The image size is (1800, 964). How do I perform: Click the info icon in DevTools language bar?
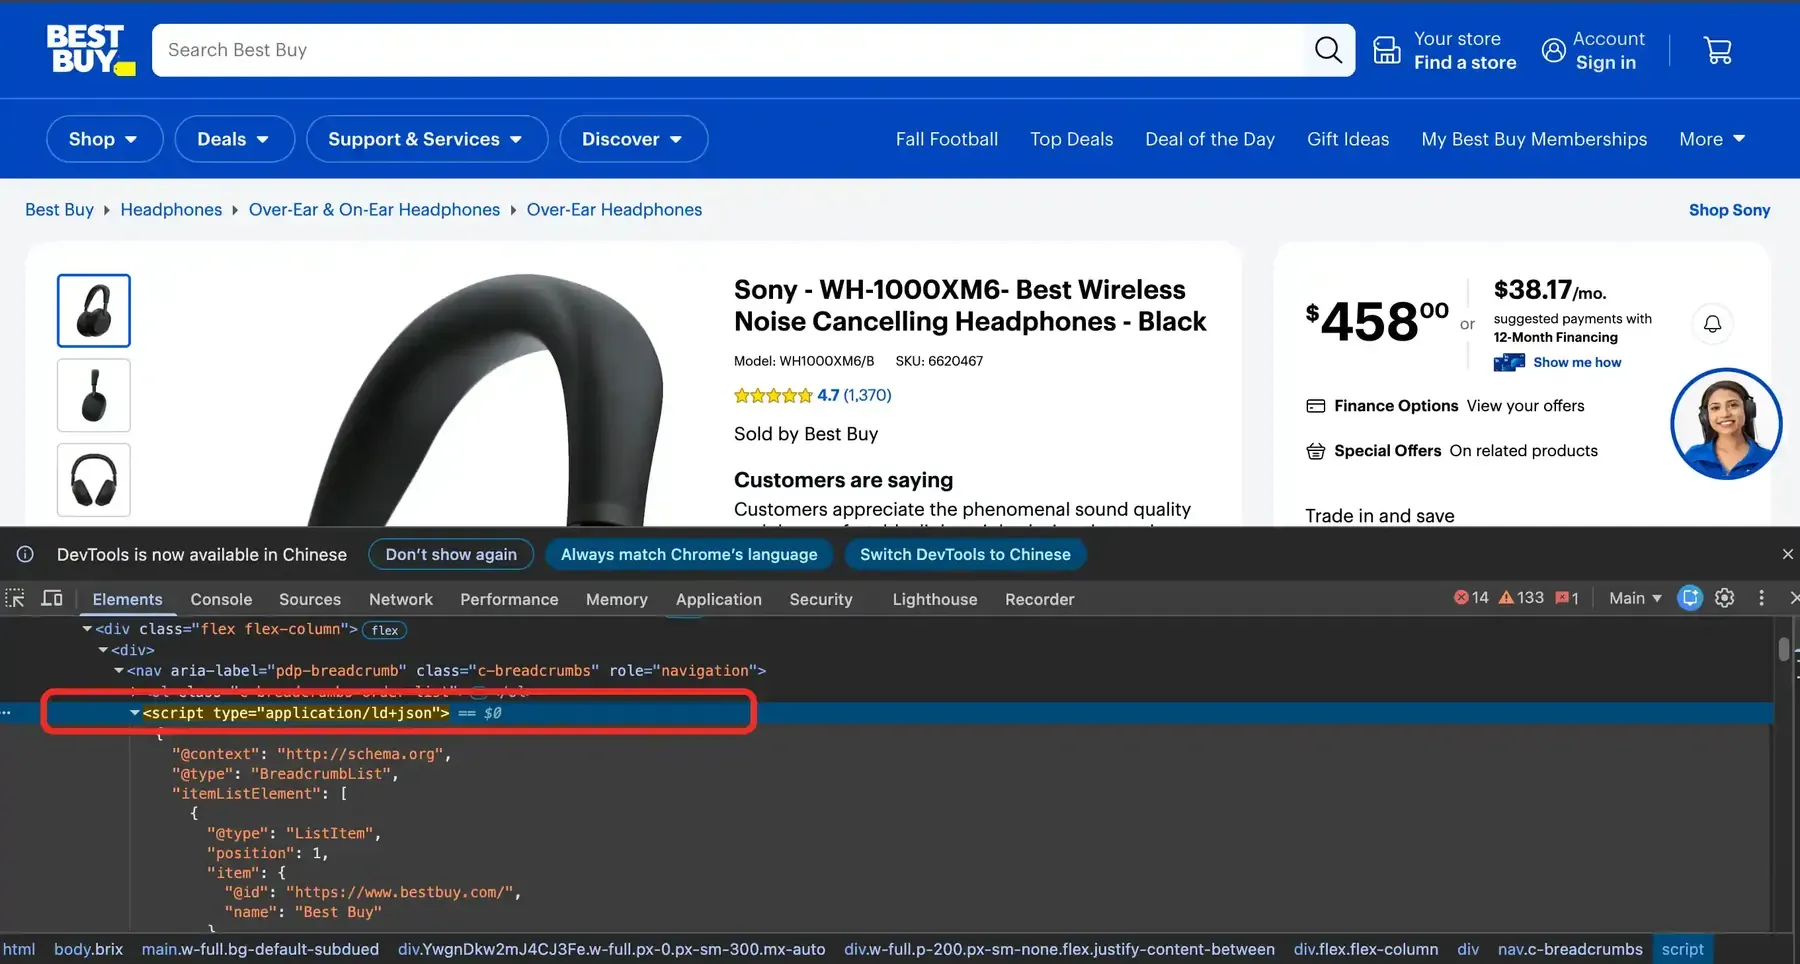[x=25, y=554]
